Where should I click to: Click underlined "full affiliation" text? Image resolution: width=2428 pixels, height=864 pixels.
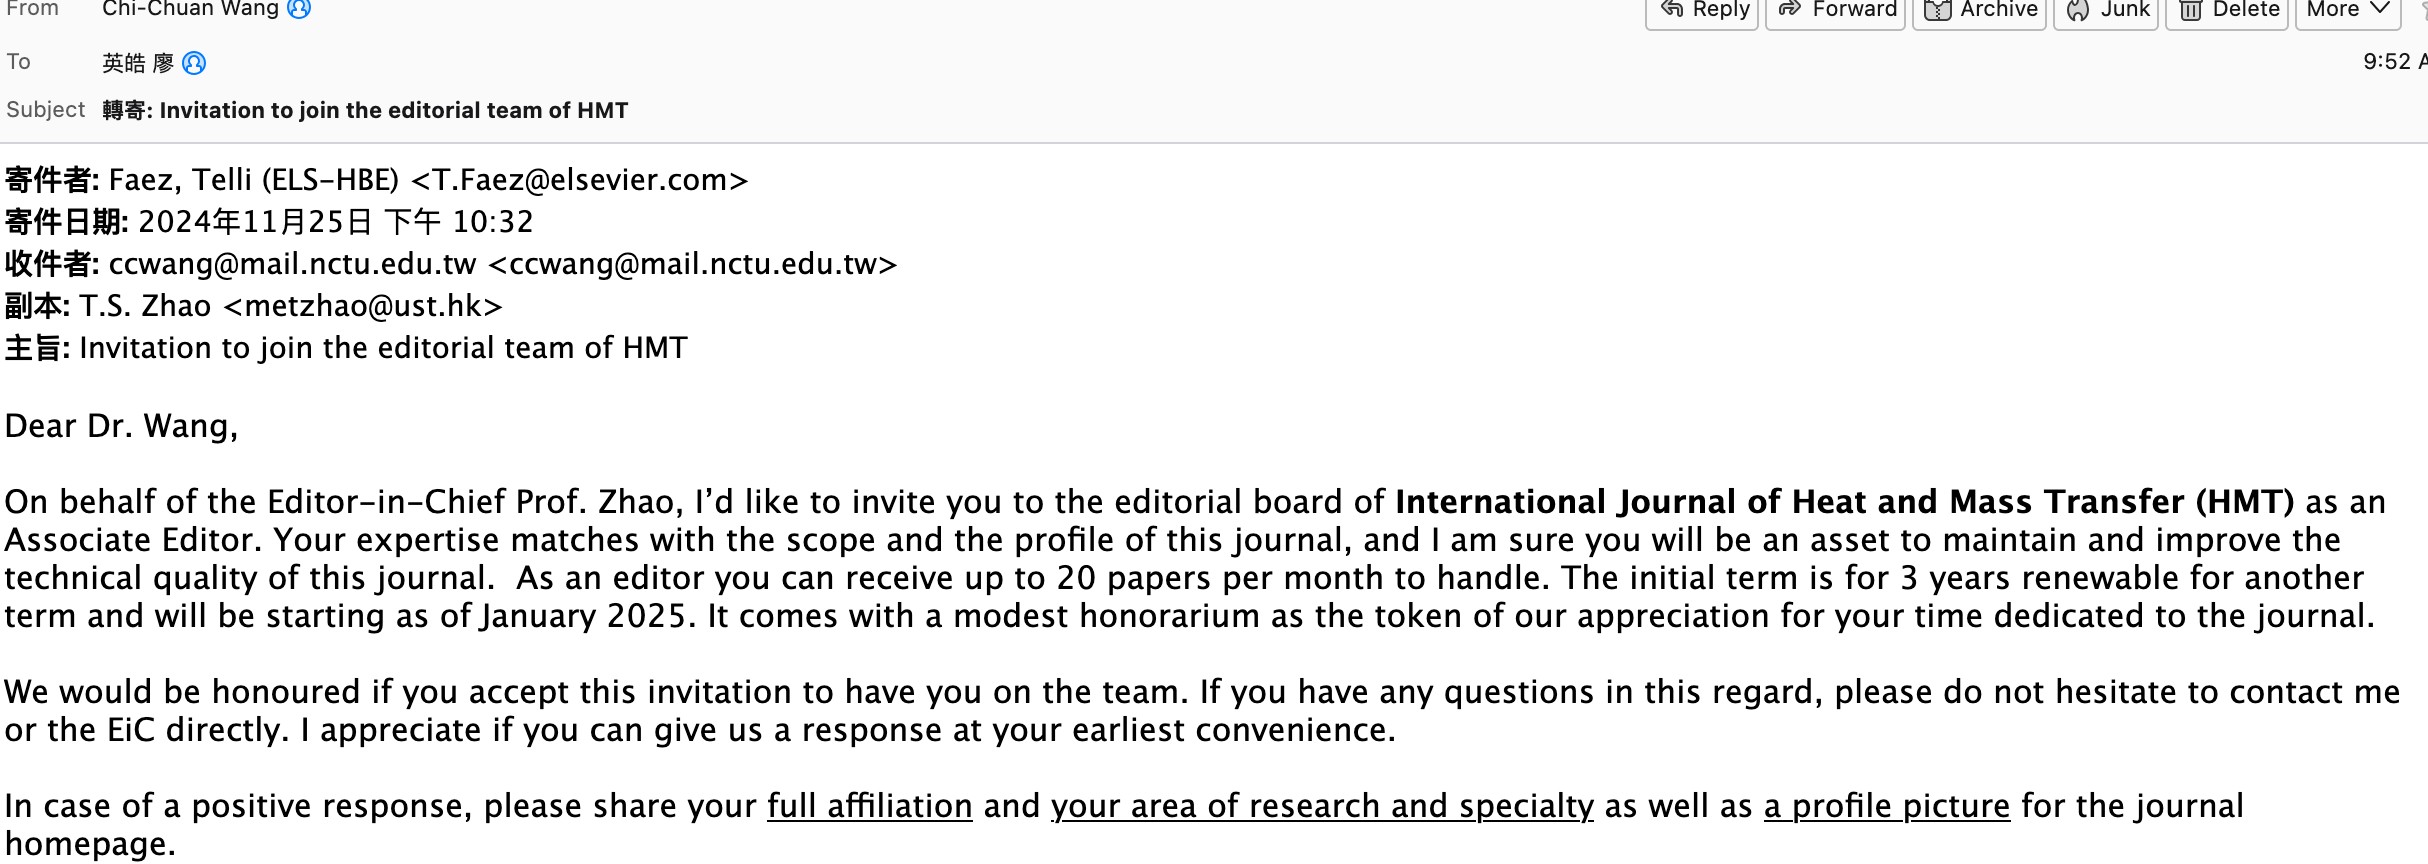coord(869,806)
